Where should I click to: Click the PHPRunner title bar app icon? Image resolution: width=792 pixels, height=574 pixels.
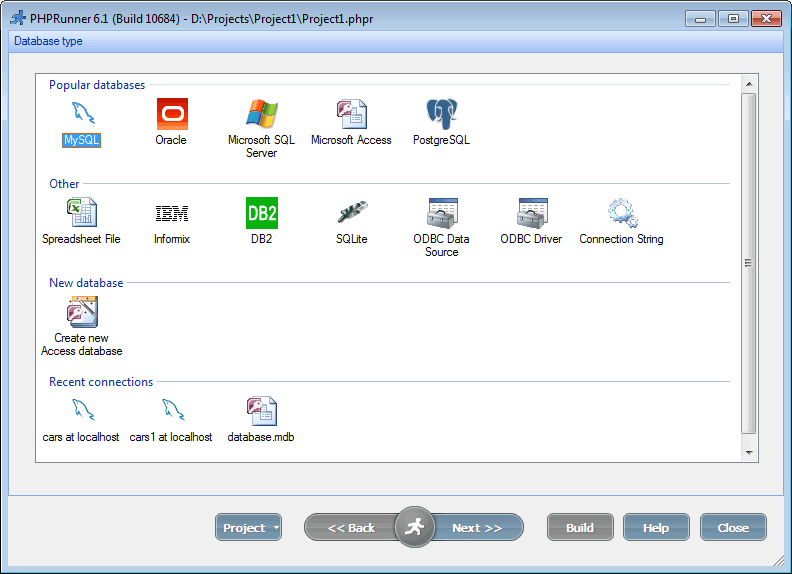tap(18, 18)
